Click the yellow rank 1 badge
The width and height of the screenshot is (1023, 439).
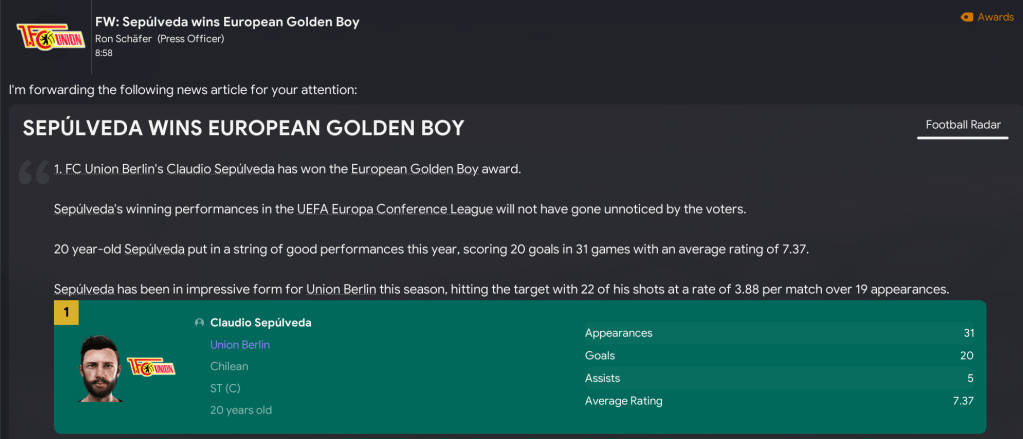(66, 313)
